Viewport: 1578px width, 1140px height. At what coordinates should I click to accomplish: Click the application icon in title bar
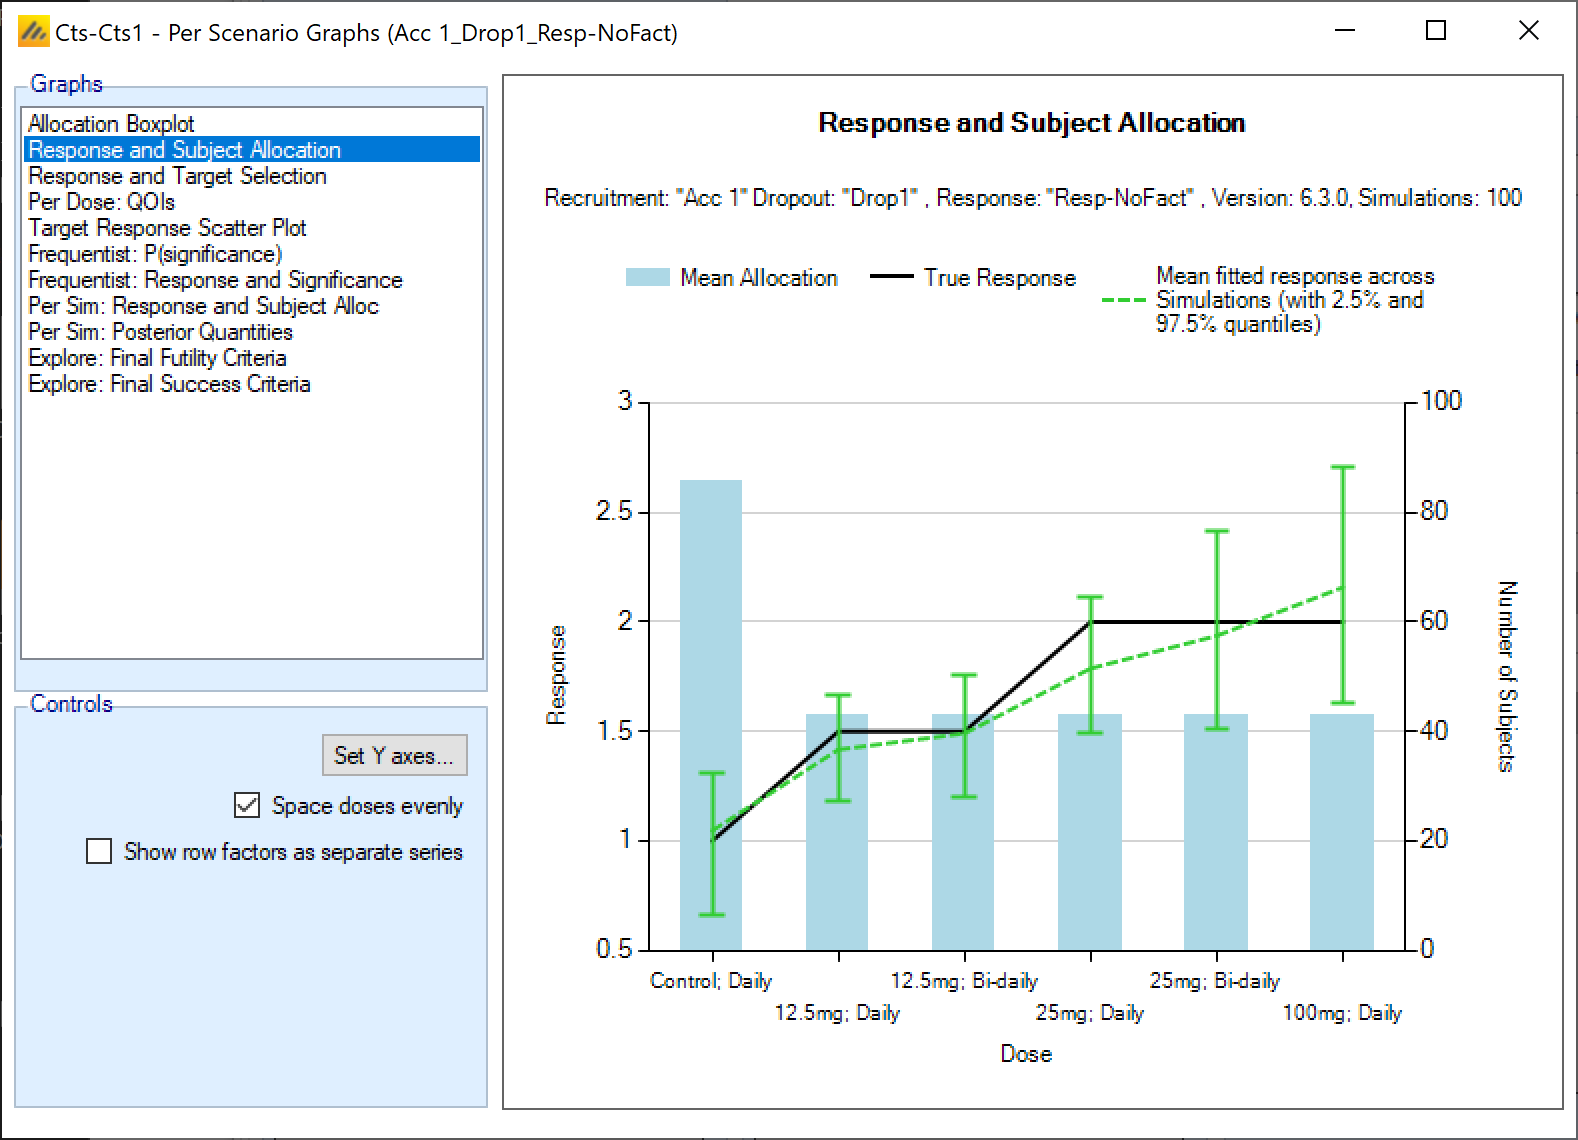(x=33, y=32)
